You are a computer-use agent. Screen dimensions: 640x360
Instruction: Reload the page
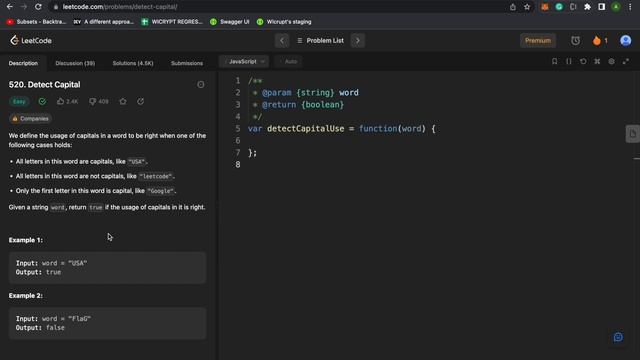tap(38, 7)
